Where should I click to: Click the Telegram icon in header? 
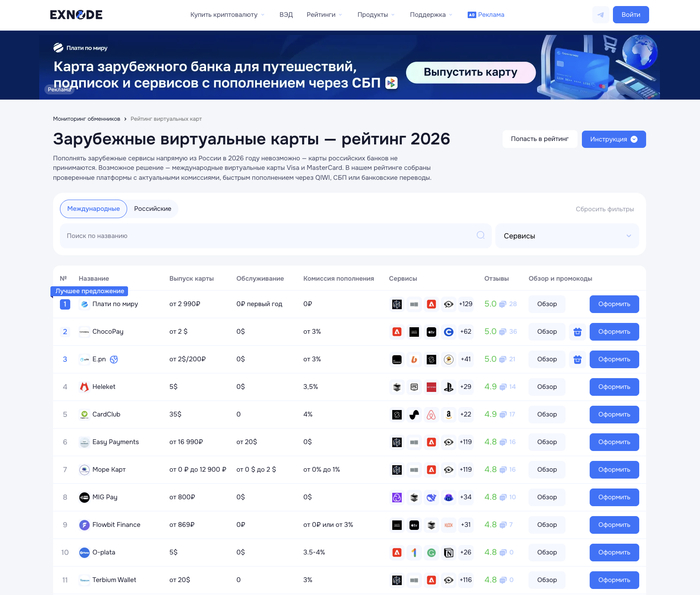click(600, 15)
